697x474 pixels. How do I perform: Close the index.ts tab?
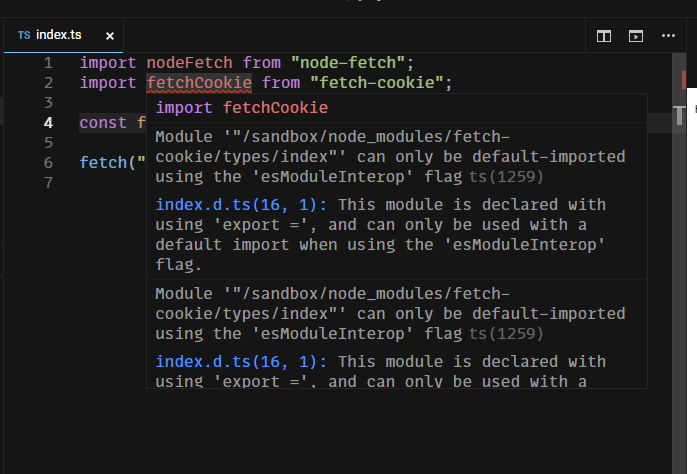click(x=110, y=36)
